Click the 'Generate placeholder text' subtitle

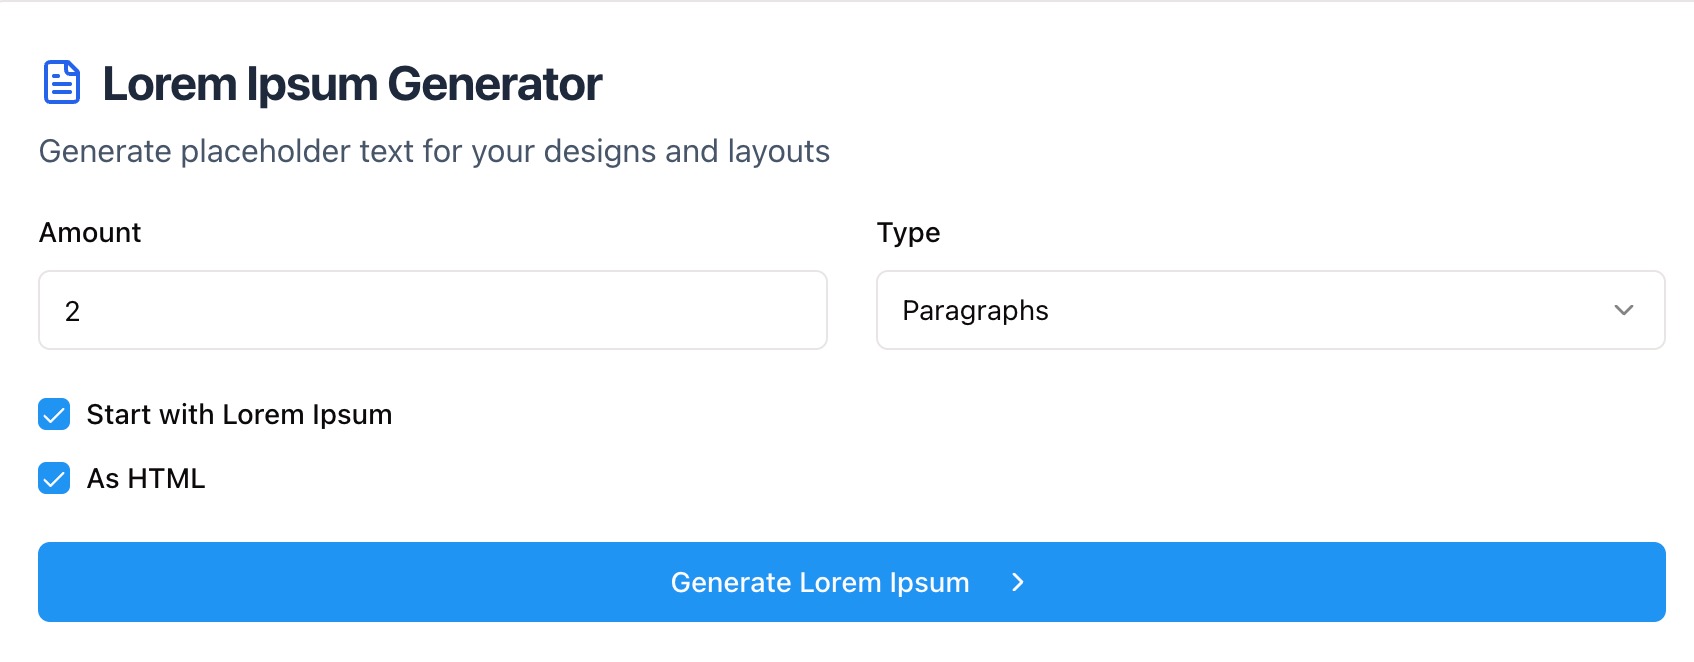(x=434, y=151)
